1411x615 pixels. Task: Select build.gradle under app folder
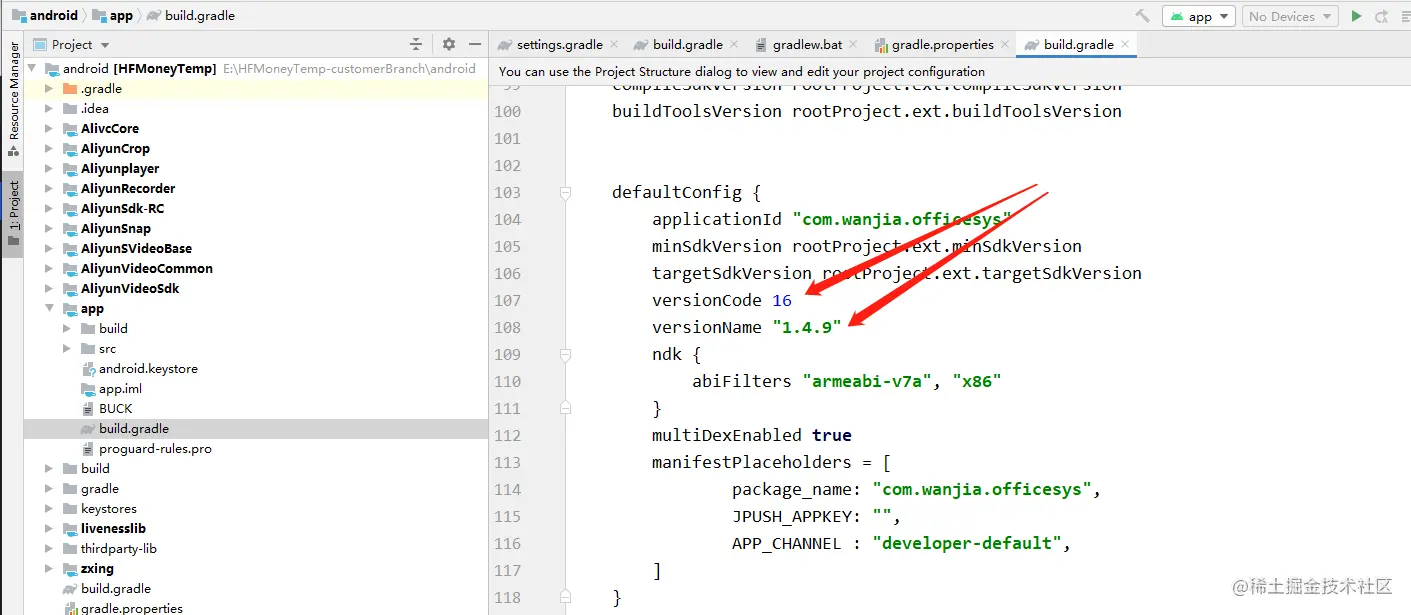(134, 428)
